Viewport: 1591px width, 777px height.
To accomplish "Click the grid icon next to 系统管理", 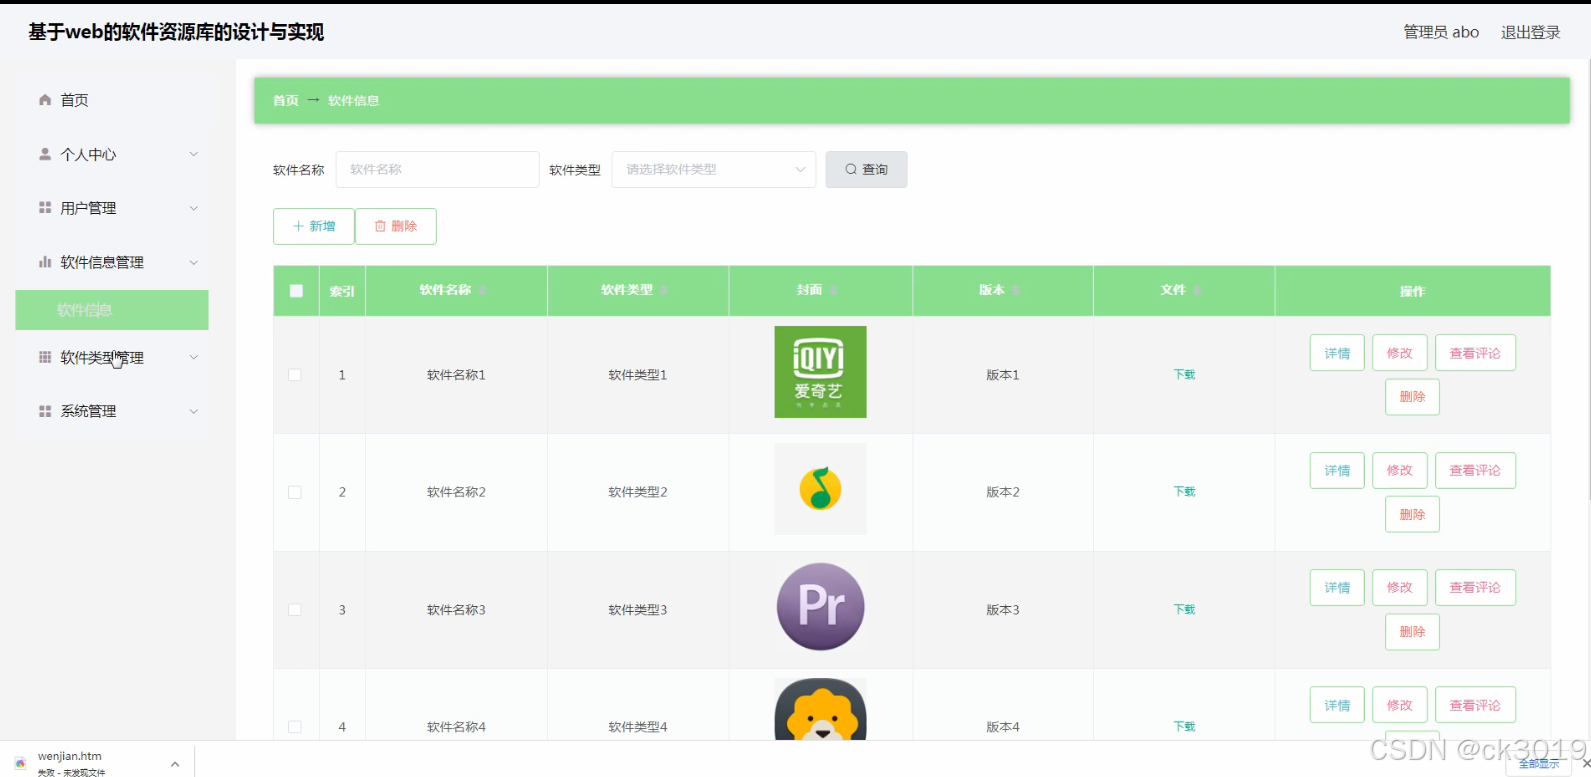I will (45, 411).
